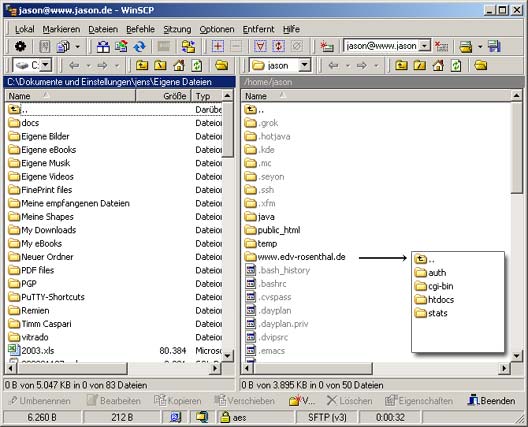528x427 pixels.
Task: Click the Save Session floppy disk icon
Action: [x=494, y=46]
